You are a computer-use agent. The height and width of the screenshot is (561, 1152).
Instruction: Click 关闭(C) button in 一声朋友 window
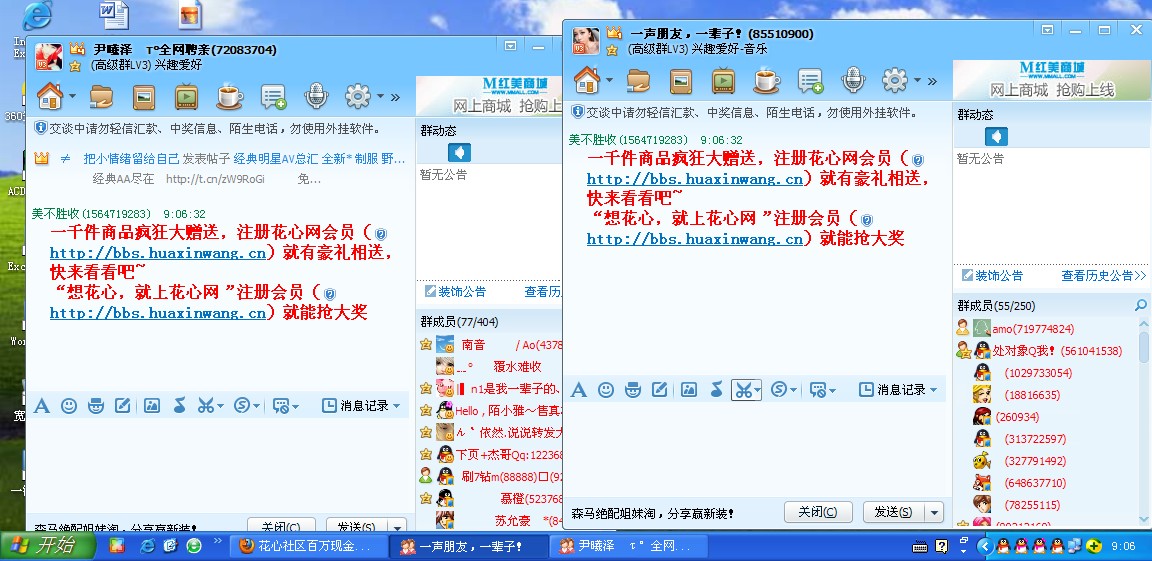(x=818, y=512)
